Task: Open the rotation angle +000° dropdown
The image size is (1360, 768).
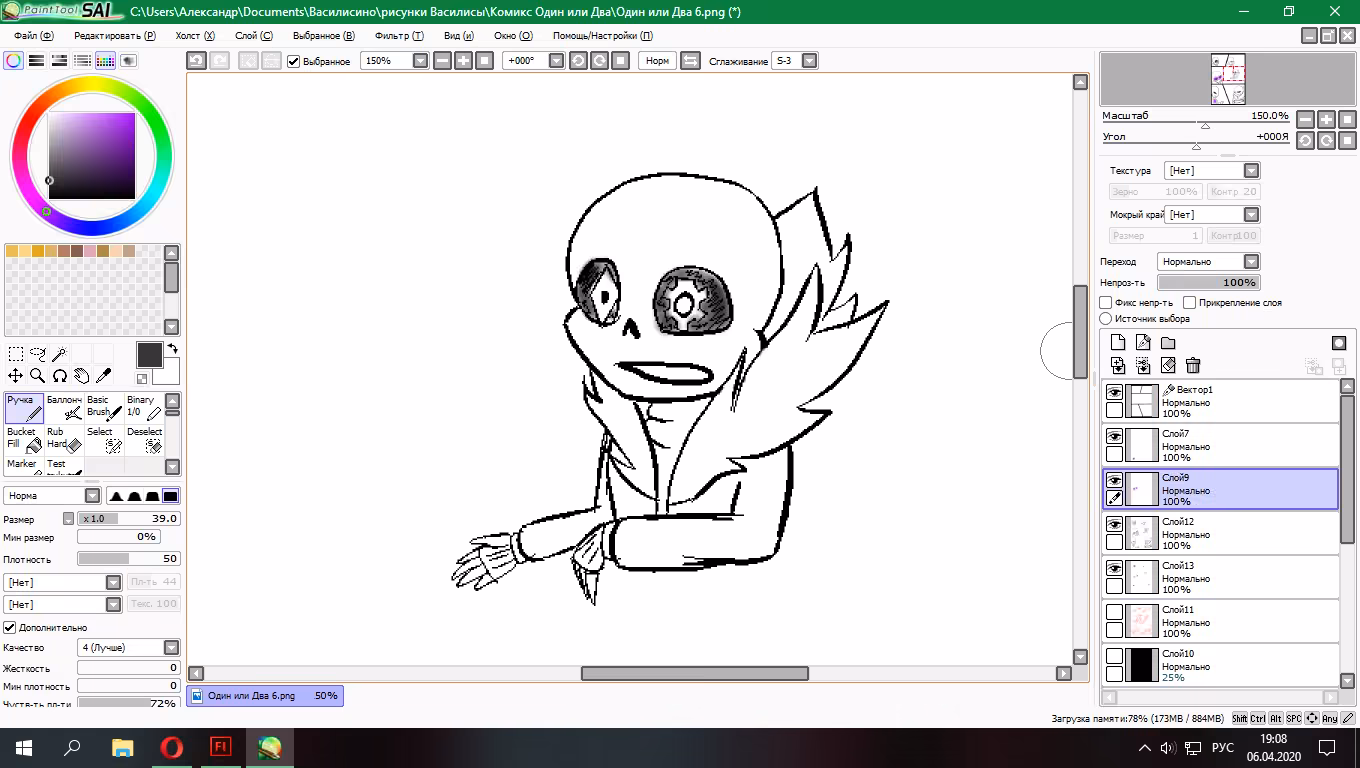Action: 556,61
